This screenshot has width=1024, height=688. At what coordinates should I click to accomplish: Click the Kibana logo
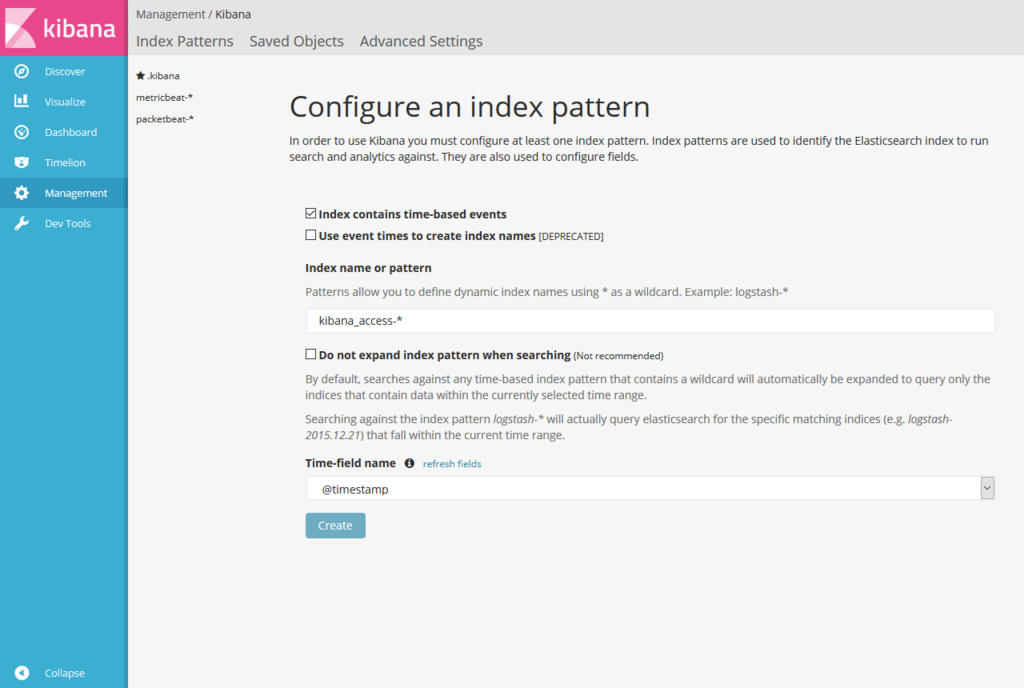click(63, 27)
